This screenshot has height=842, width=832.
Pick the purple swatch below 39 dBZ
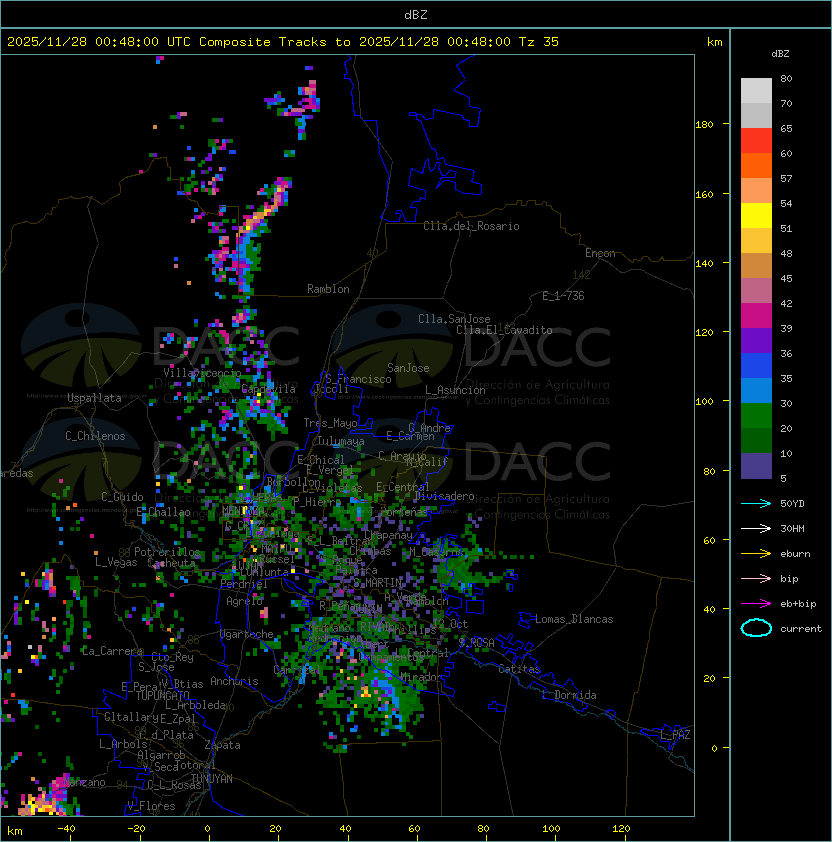coord(756,340)
